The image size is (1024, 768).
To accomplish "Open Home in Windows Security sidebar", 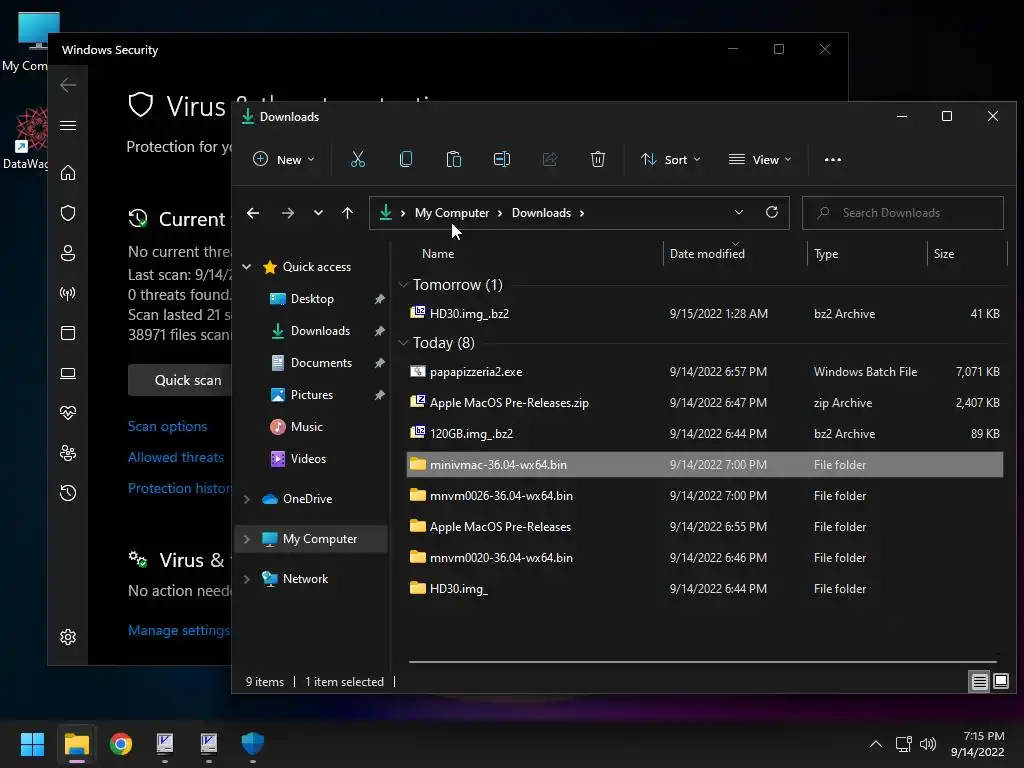I will (x=68, y=173).
